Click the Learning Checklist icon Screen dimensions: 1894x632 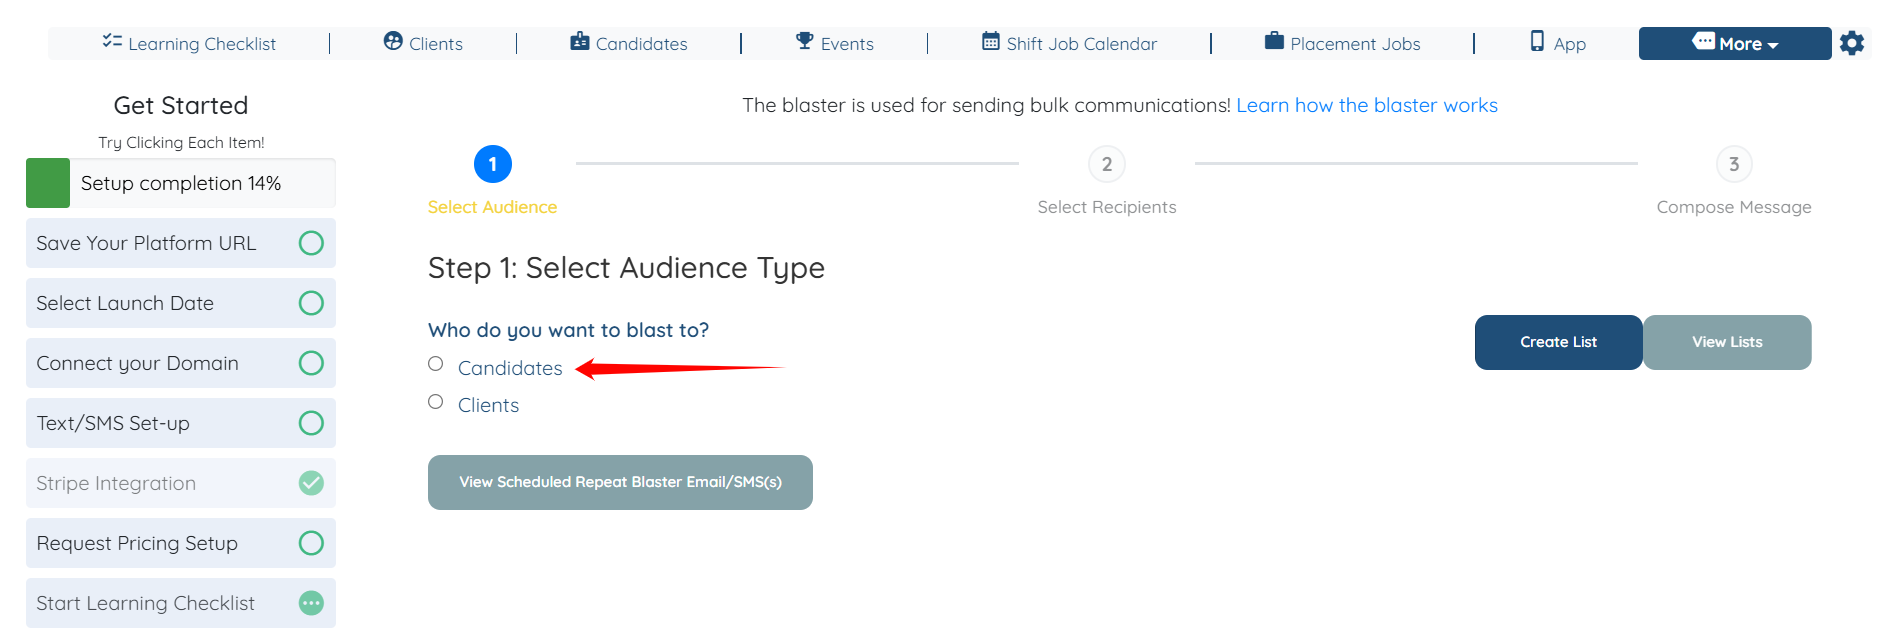112,41
